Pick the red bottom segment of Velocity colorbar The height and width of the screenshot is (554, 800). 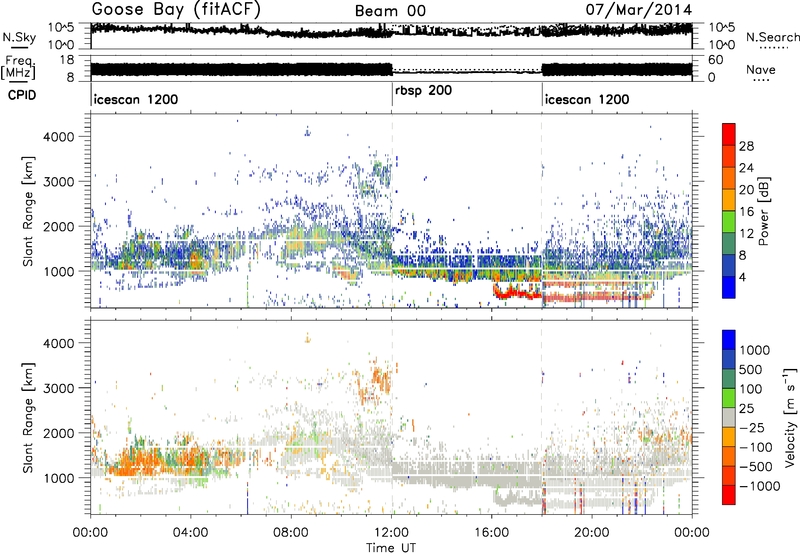729,495
